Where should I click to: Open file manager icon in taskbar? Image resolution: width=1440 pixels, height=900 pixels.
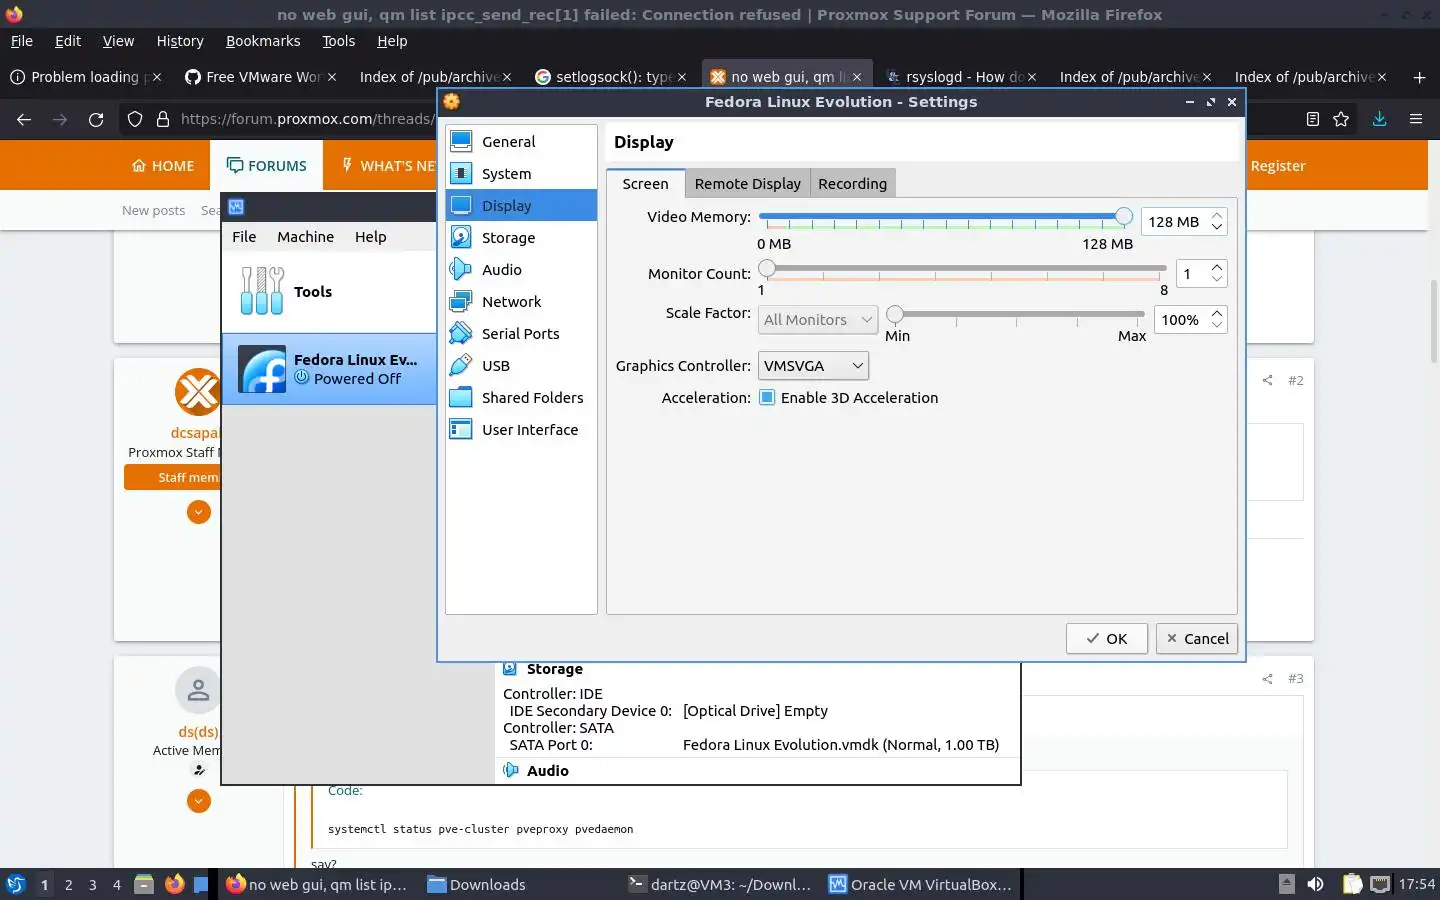[x=144, y=884]
